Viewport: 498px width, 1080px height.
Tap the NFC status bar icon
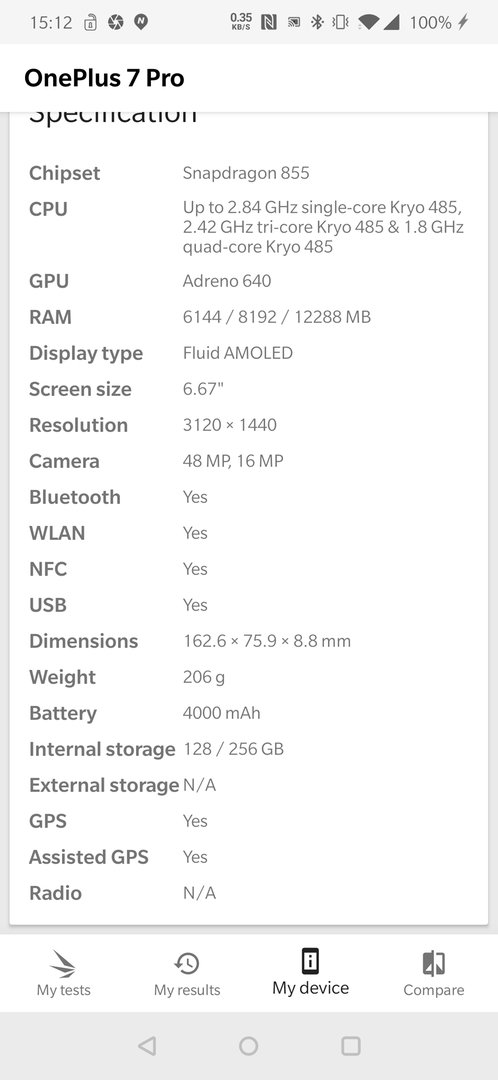pyautogui.click(x=269, y=22)
